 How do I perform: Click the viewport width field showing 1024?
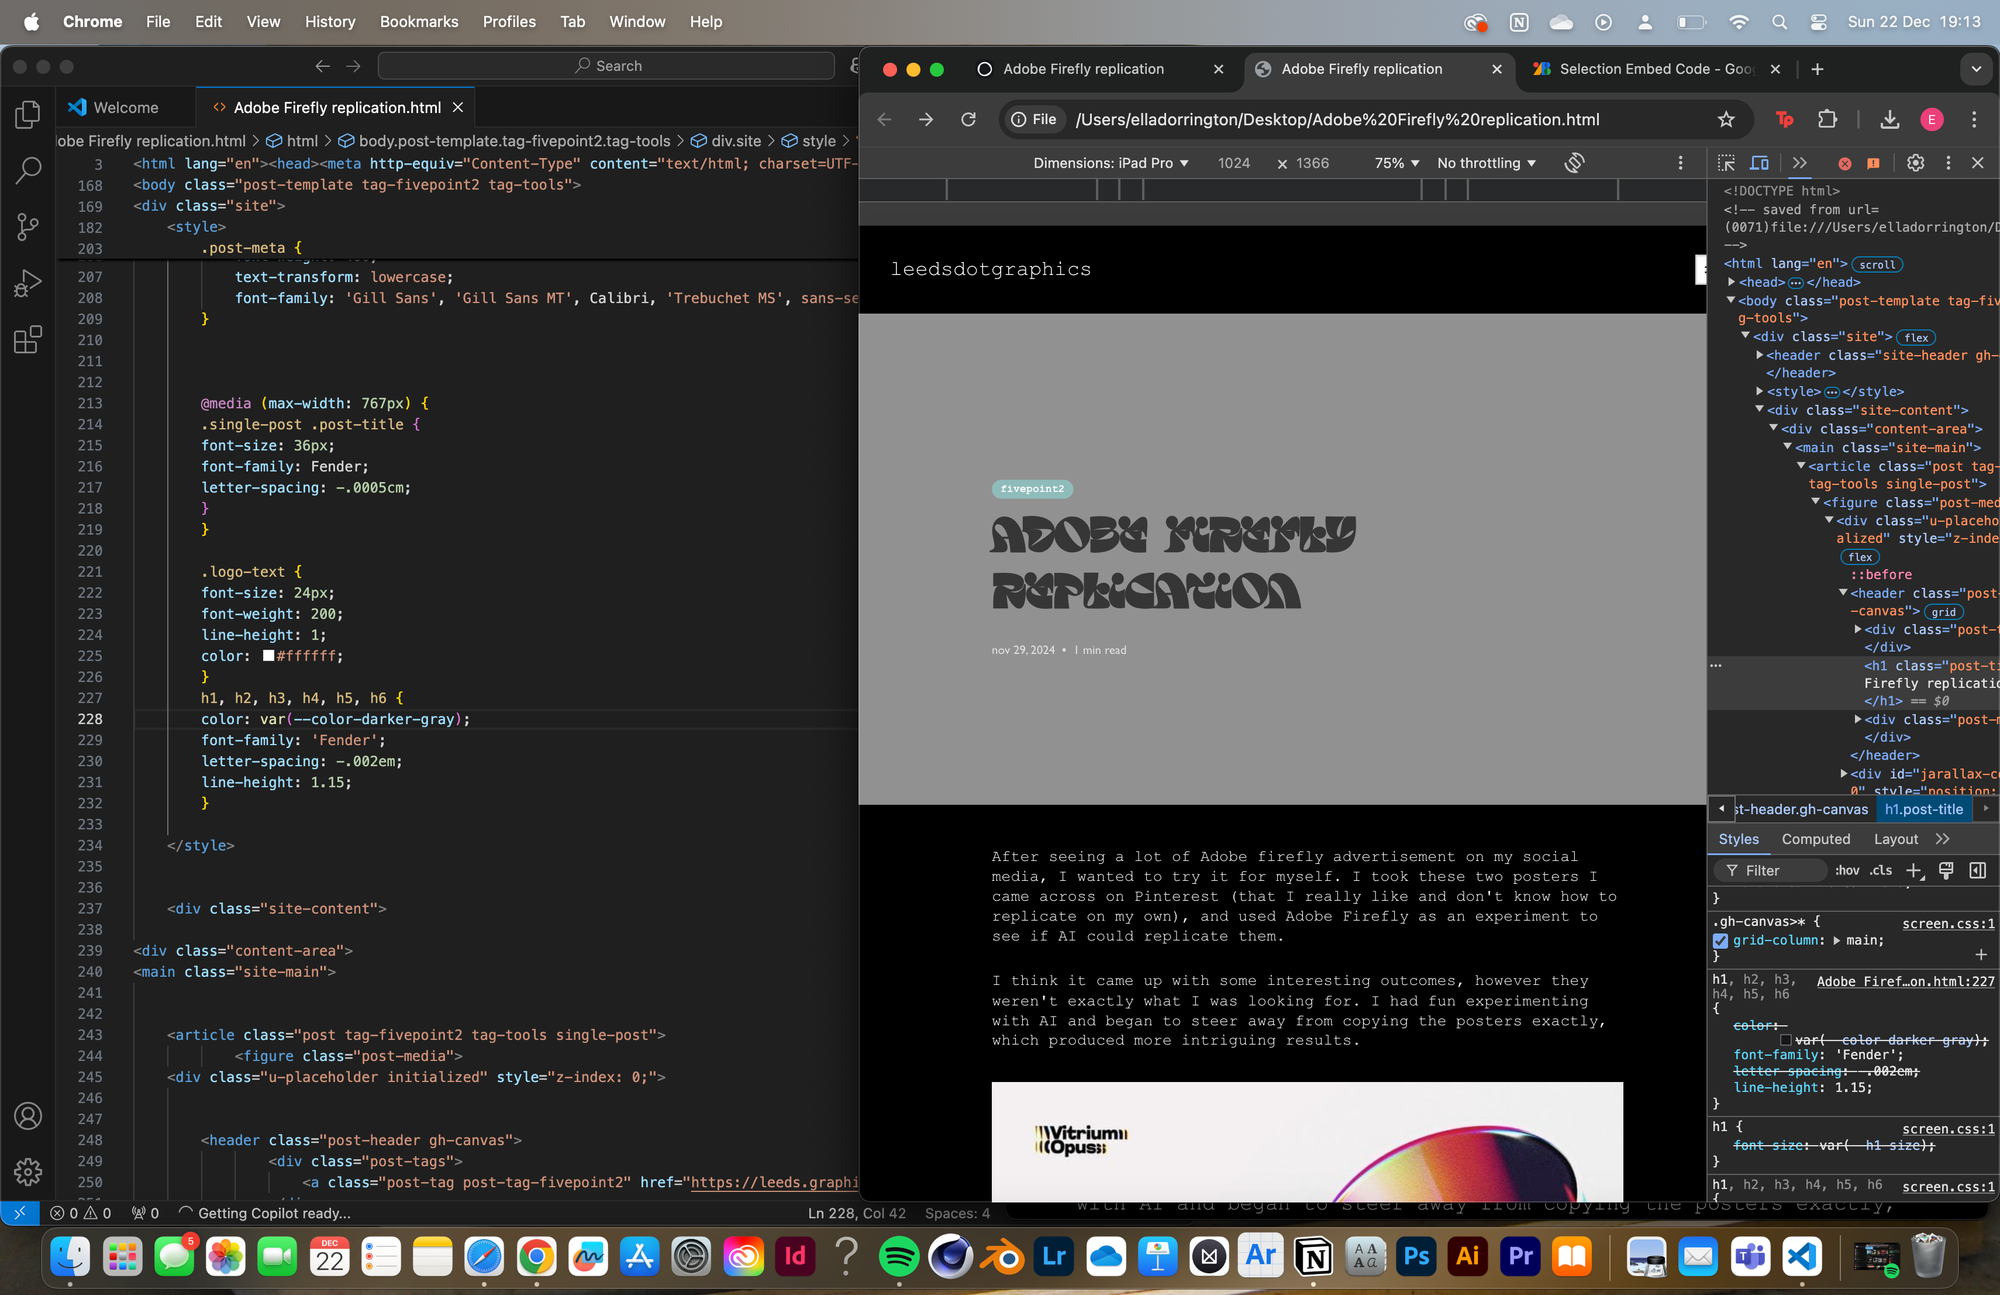click(1234, 163)
